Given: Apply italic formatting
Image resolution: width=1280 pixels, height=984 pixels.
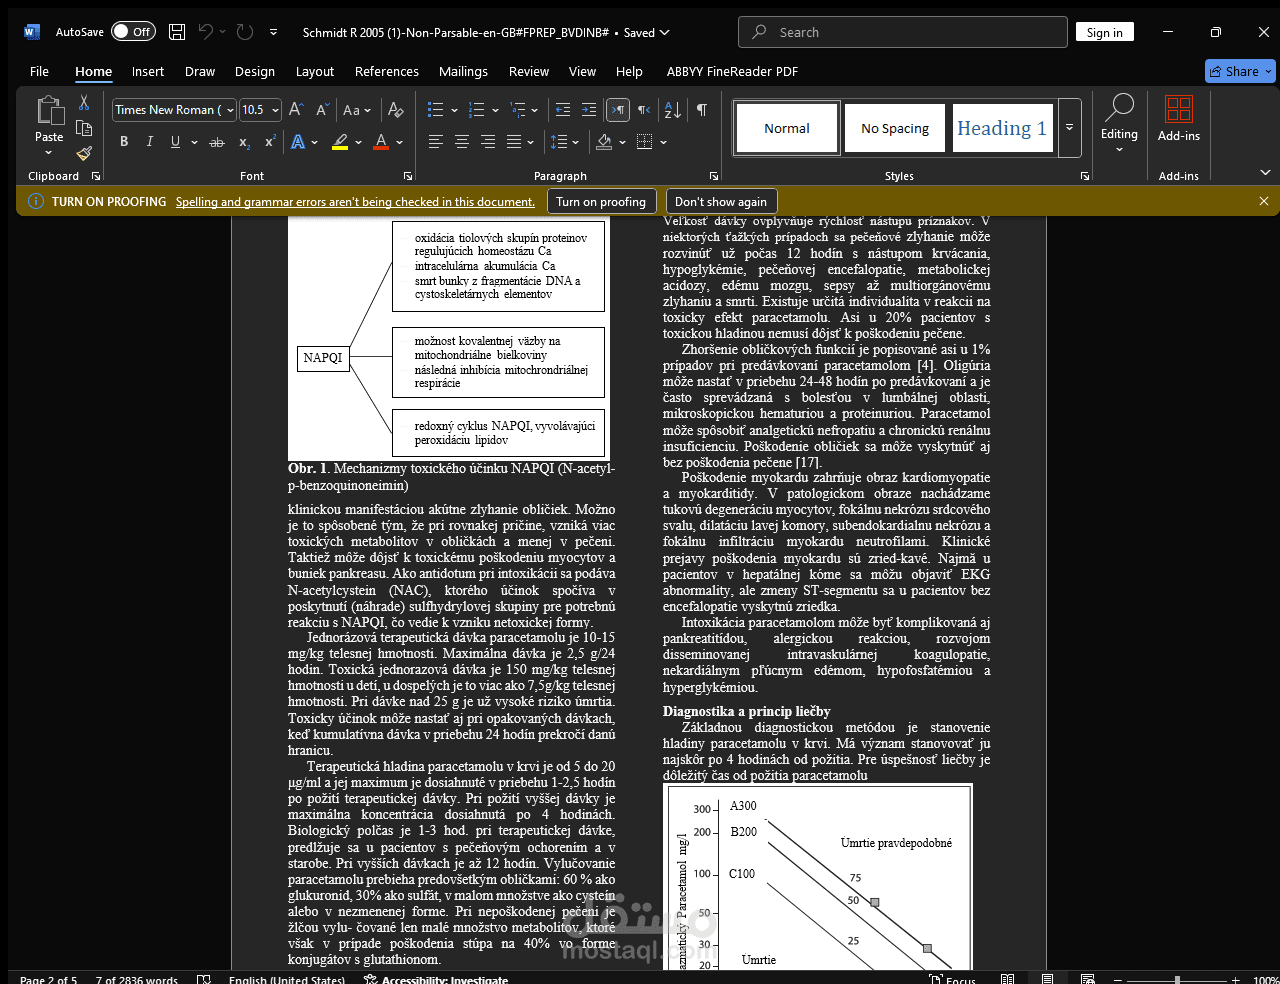Looking at the screenshot, I should tap(150, 142).
